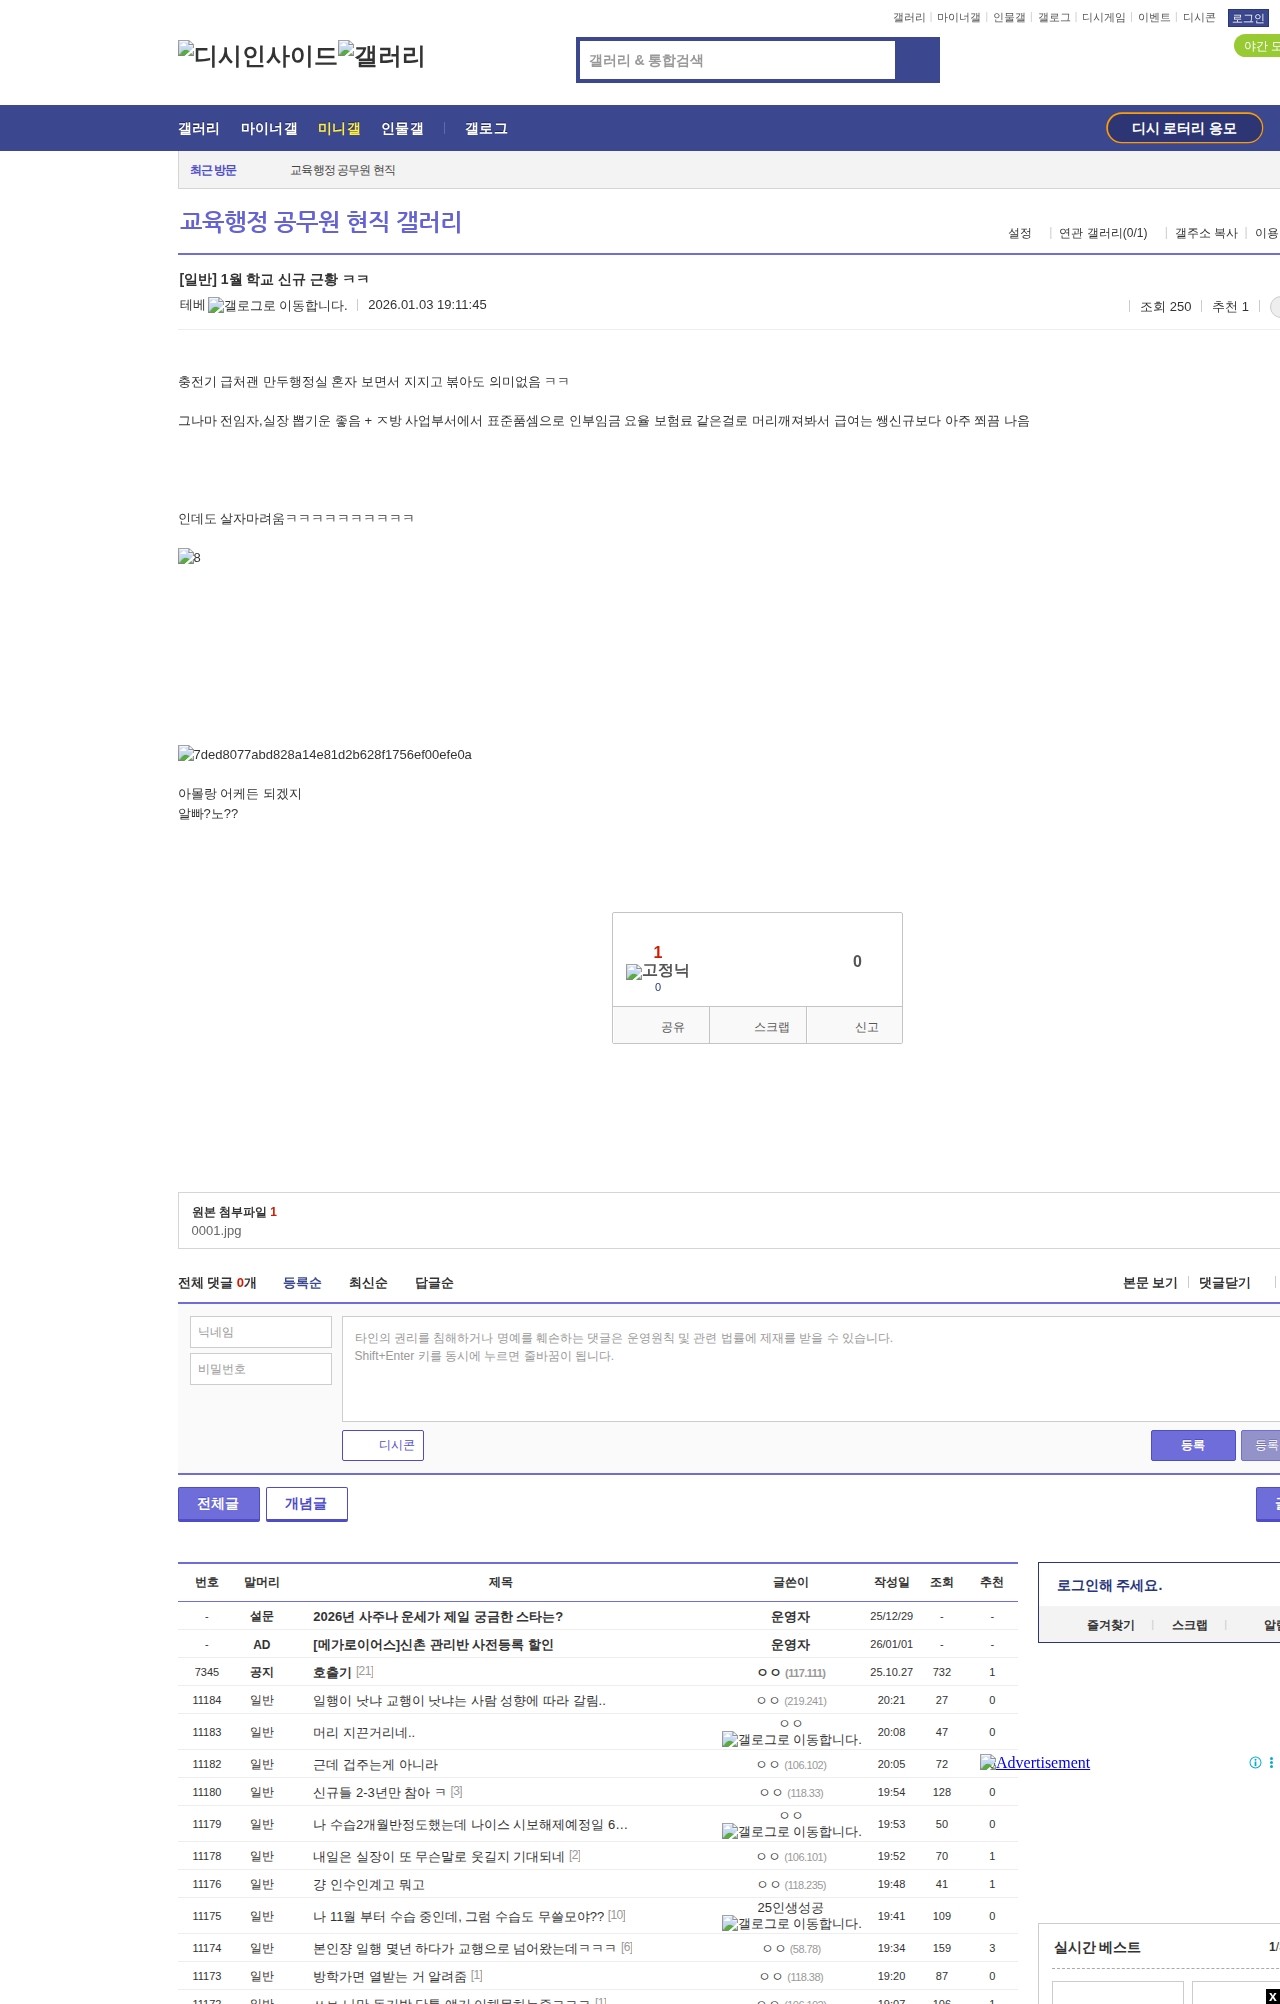The height and width of the screenshot is (2004, 1280).
Task: Collapse comments with 댓글닫기
Action: [1225, 1283]
